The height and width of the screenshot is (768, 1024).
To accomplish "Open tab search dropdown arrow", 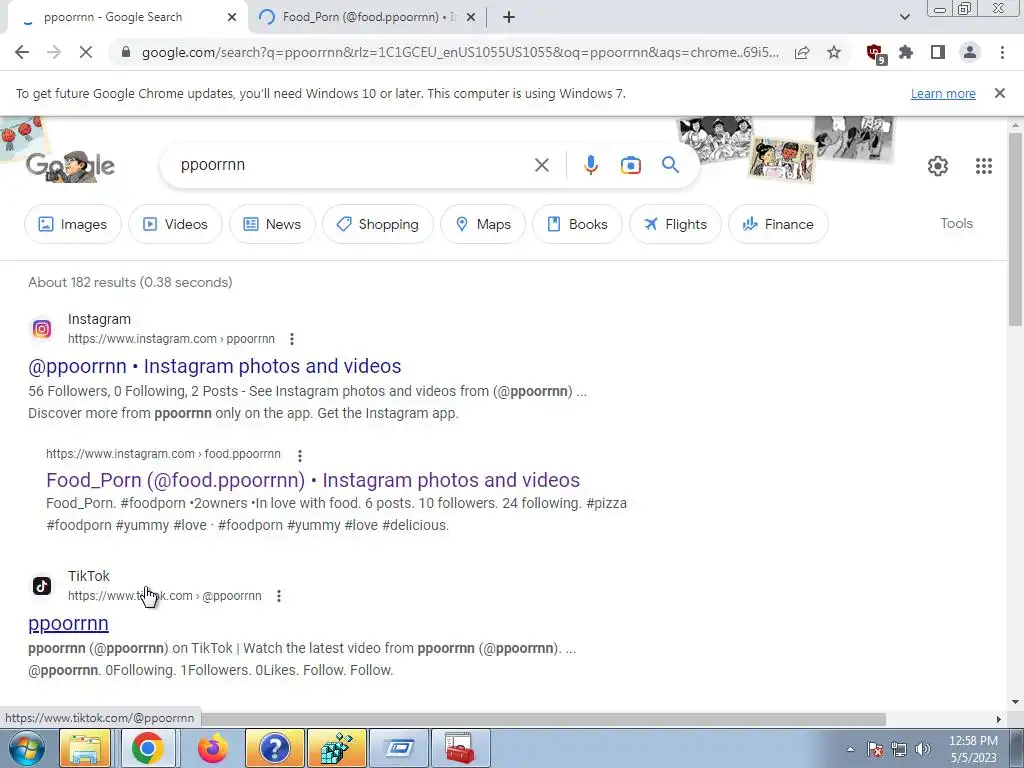I will pos(904,17).
